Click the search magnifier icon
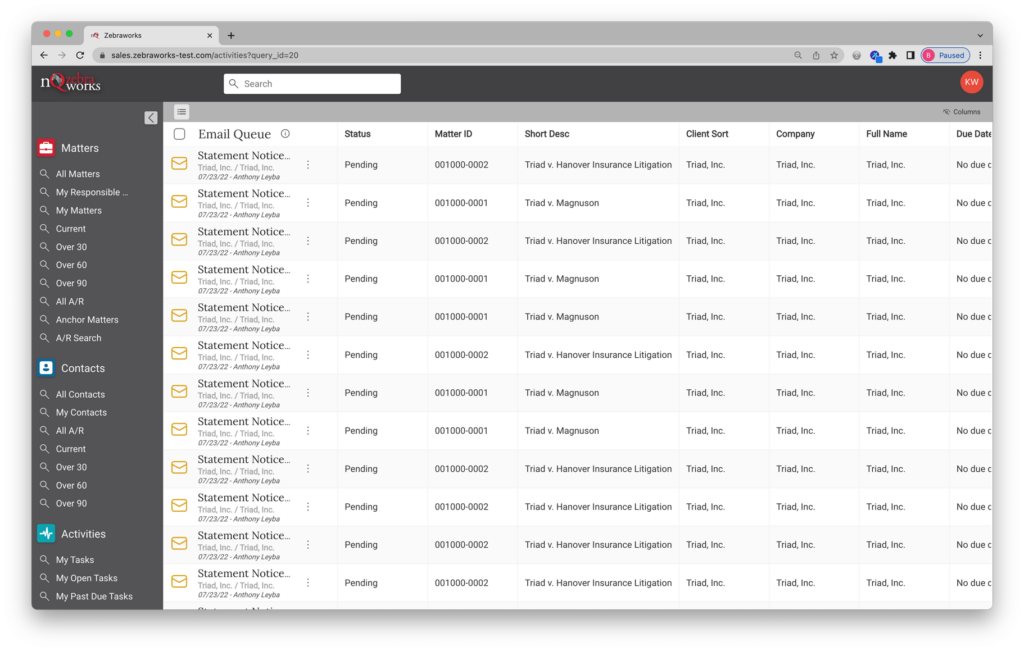 [x=236, y=83]
